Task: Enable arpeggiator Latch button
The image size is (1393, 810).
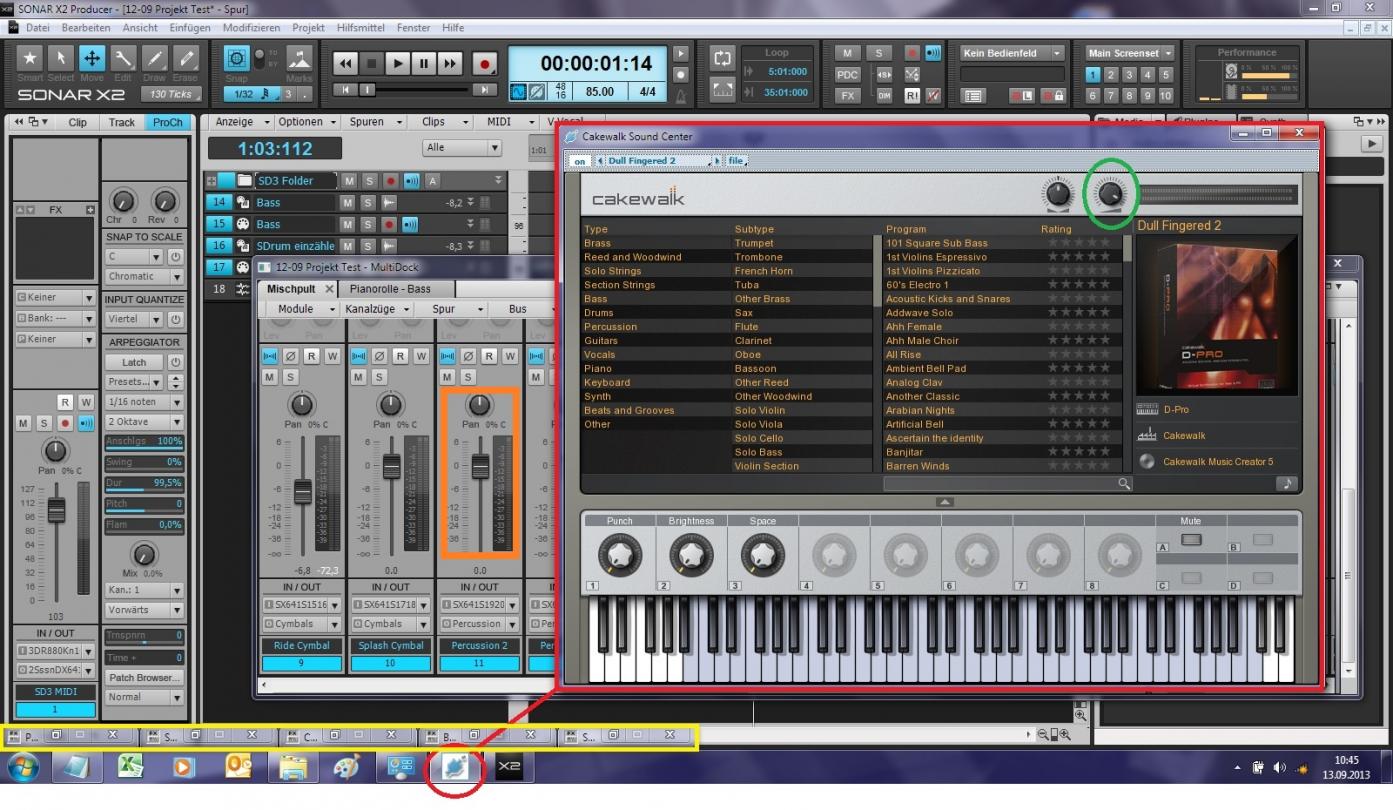Action: click(134, 362)
